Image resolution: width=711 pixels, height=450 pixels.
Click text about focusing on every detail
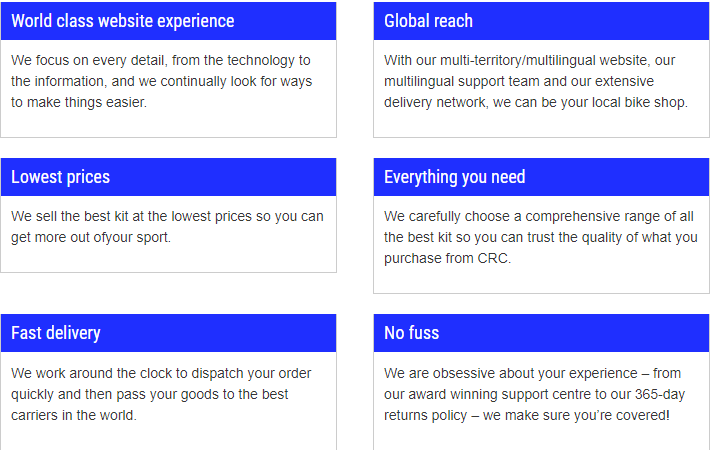coord(161,81)
